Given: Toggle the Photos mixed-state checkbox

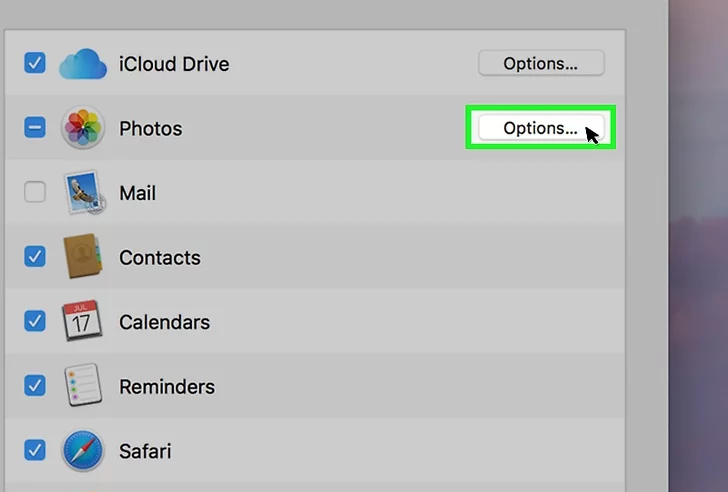Looking at the screenshot, I should (x=35, y=128).
